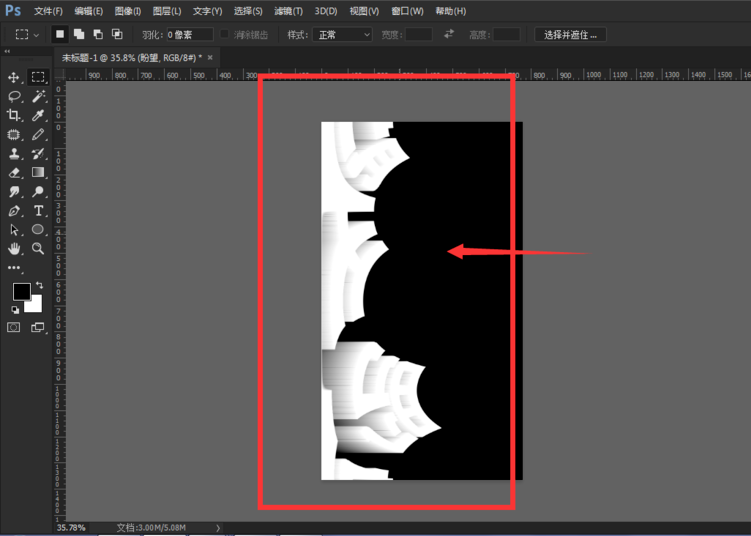The height and width of the screenshot is (536, 751).
Task: Select the Ellipse shape tool
Action: pos(38,229)
